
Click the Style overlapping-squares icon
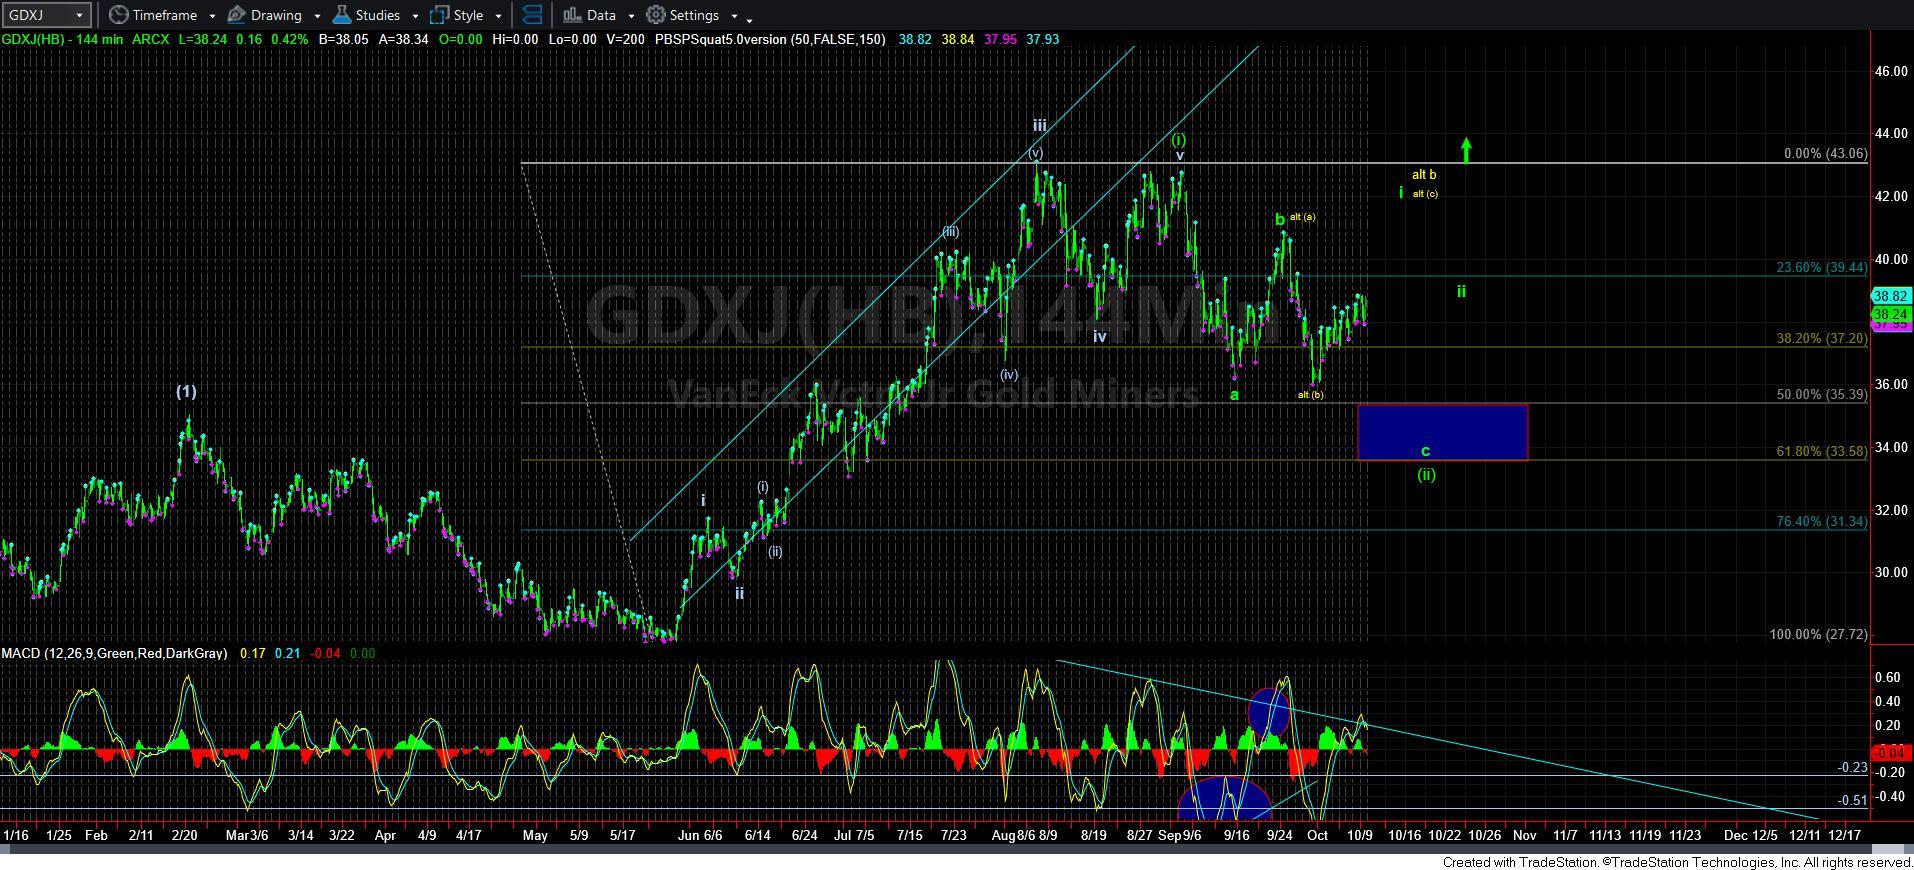(x=438, y=15)
